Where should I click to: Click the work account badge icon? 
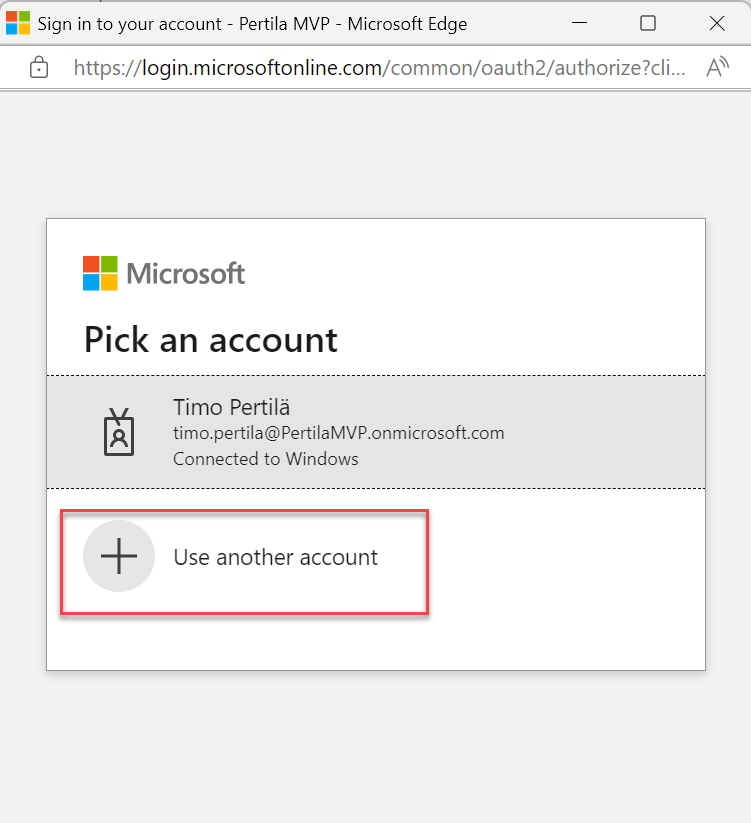[119, 433]
